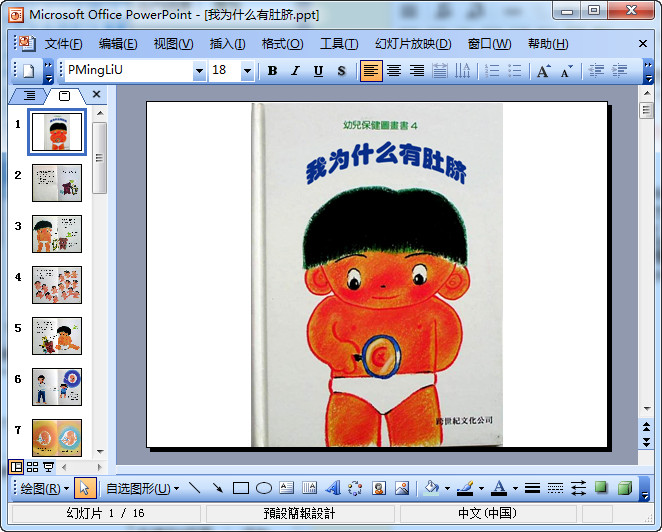Viewport: 662px width, 532px height.
Task: Toggle text Shadow formatting
Action: (341, 71)
